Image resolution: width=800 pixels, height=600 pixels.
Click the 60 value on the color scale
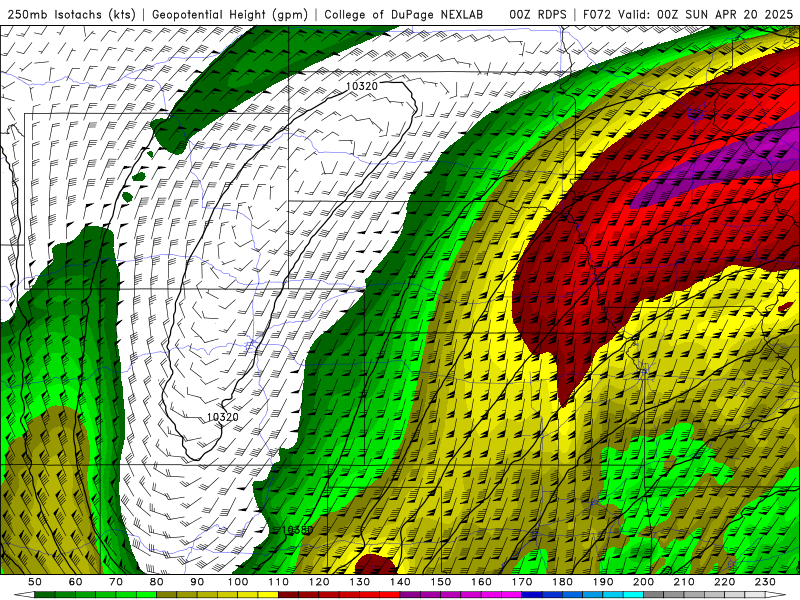click(76, 582)
